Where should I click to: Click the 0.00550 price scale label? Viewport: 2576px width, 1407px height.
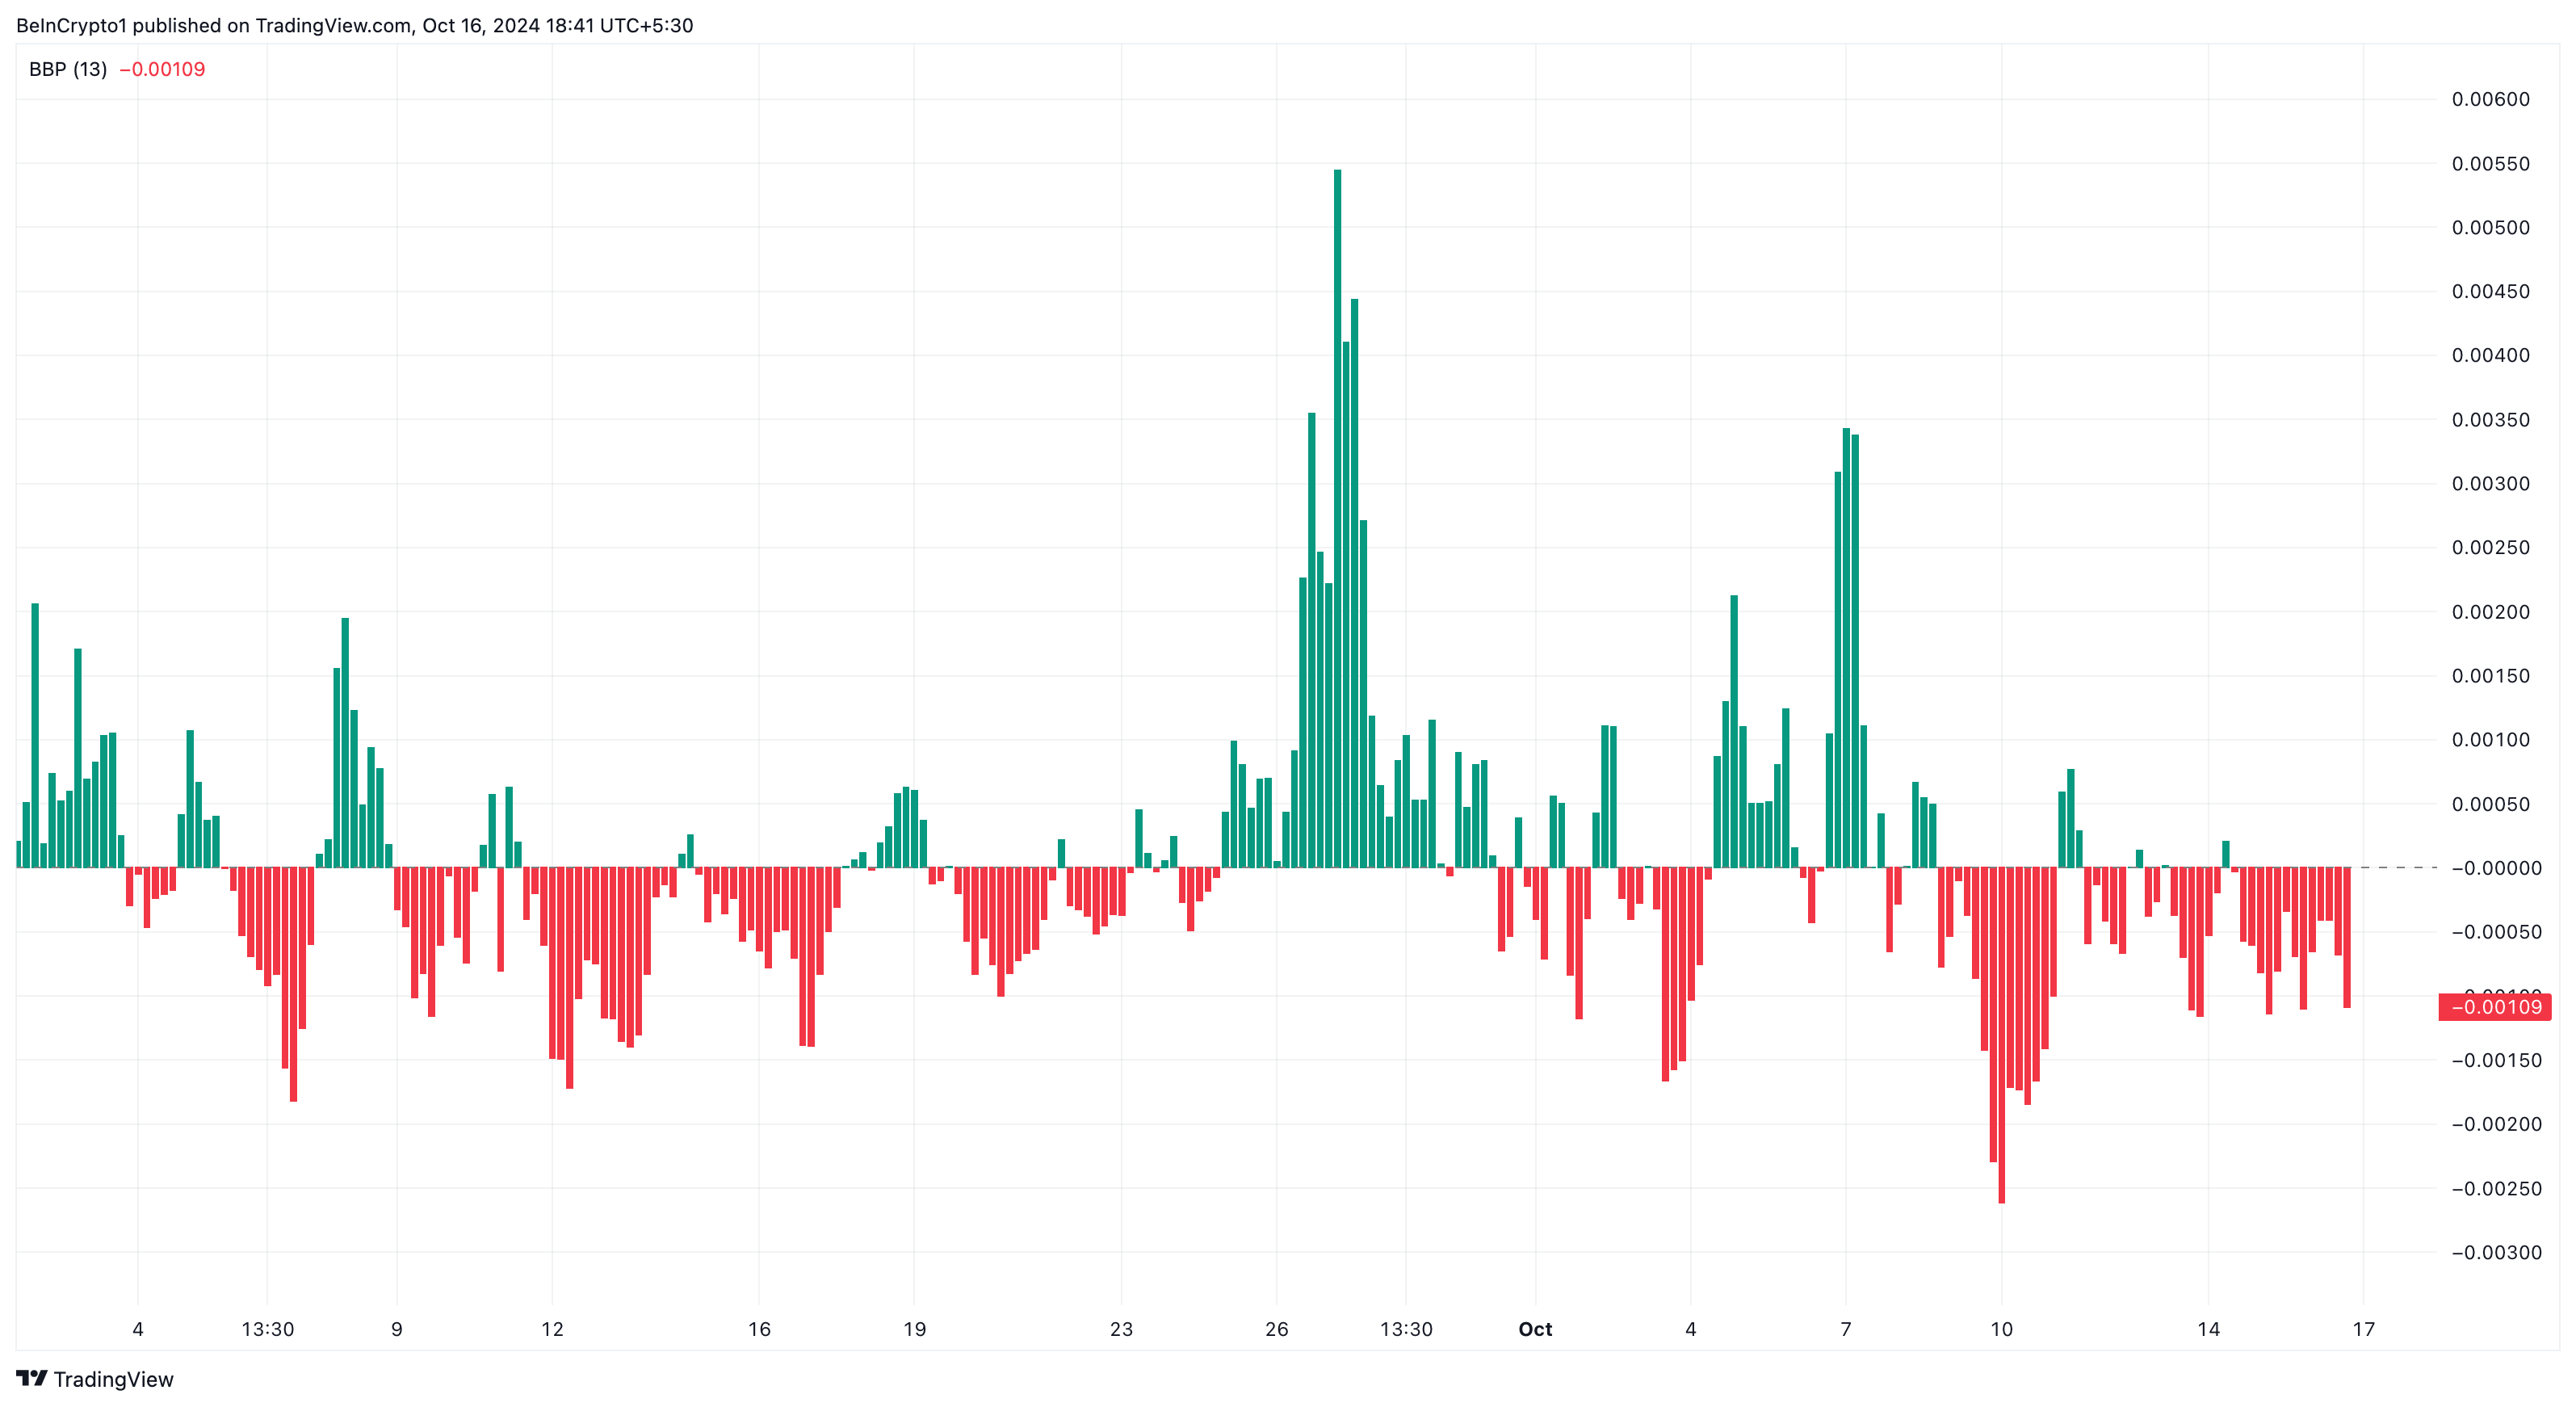click(2490, 164)
